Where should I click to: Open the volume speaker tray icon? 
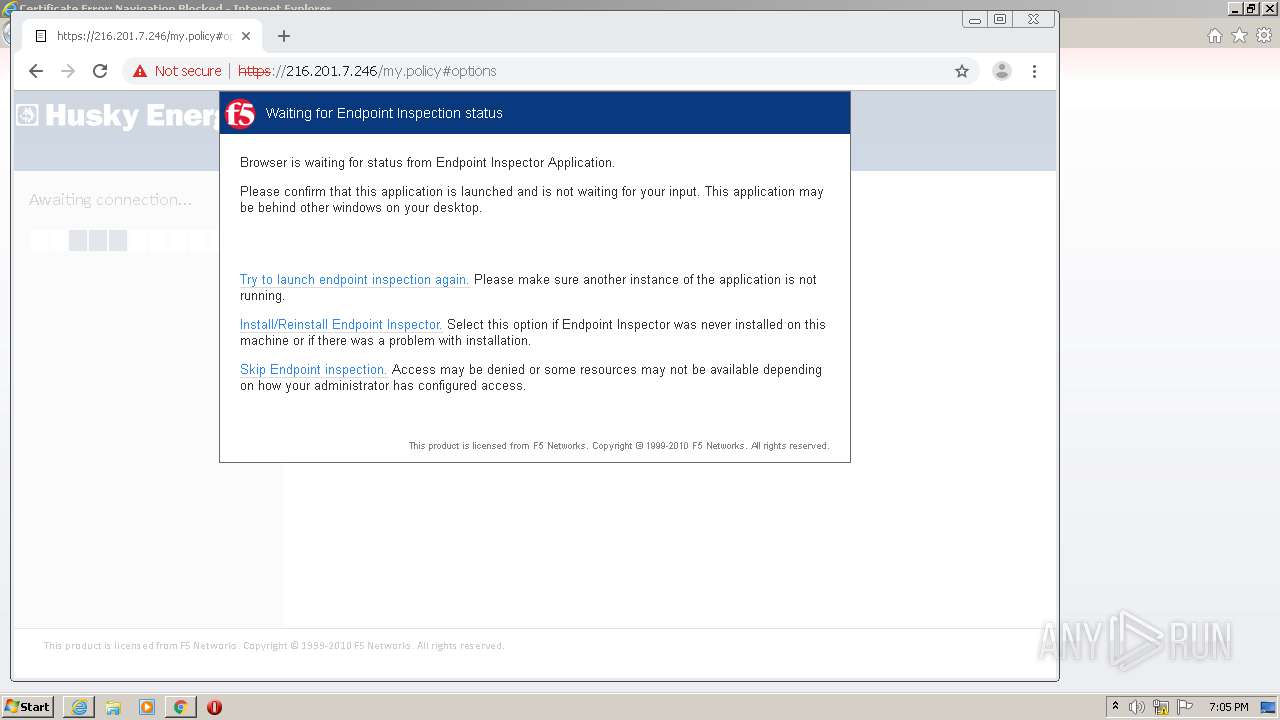1137,707
